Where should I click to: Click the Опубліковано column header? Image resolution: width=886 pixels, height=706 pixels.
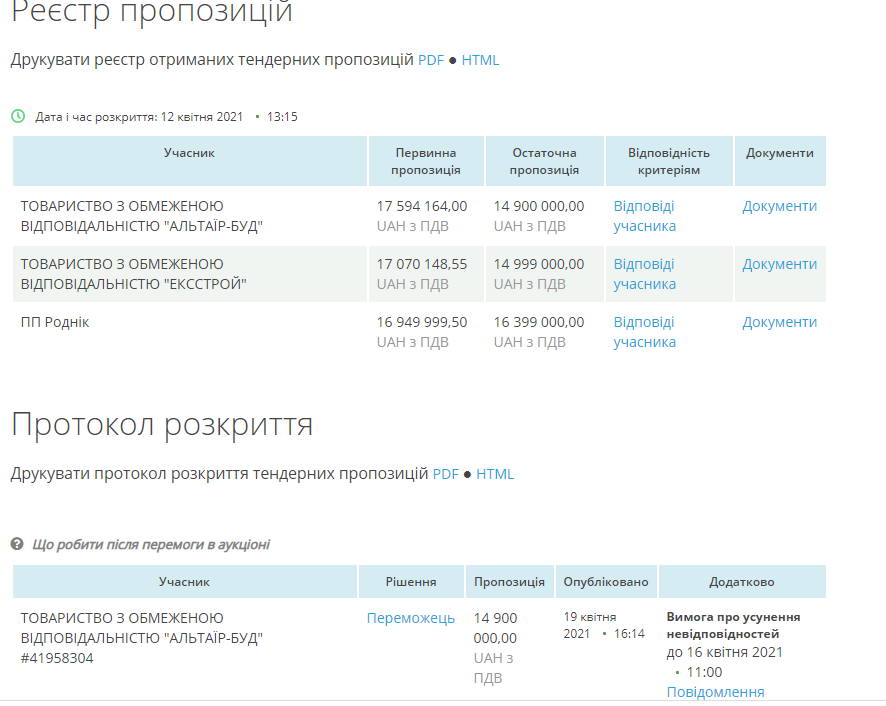click(605, 582)
